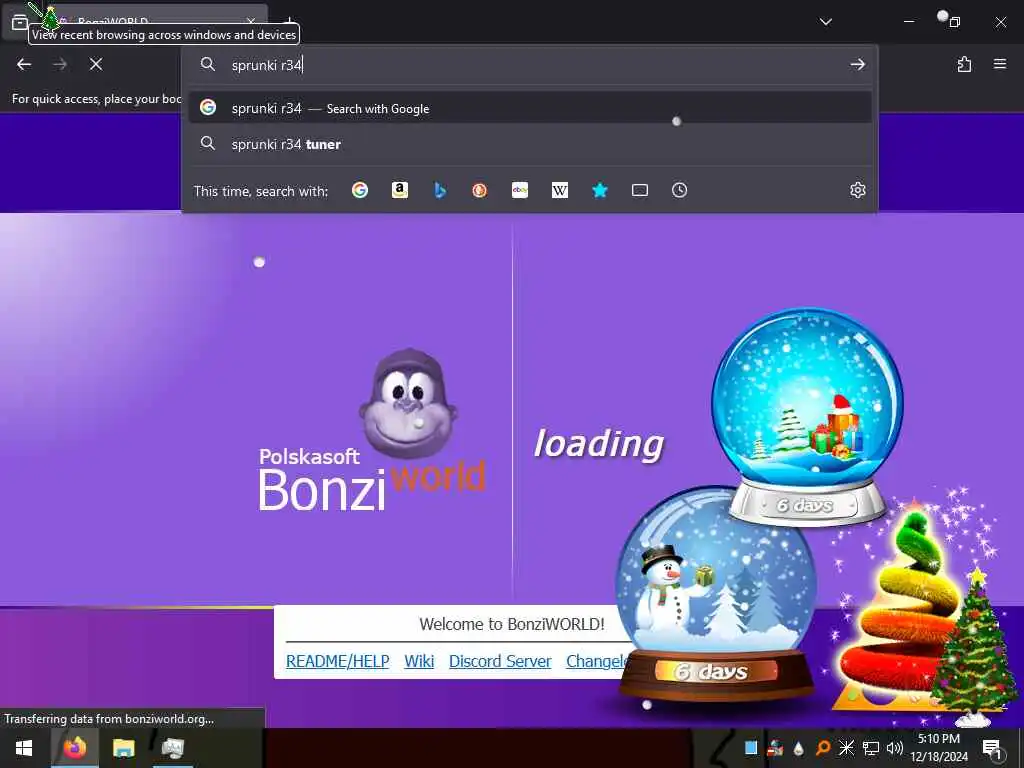Search this time with eBay icon
Screen dimensions: 1024x768
tap(520, 190)
